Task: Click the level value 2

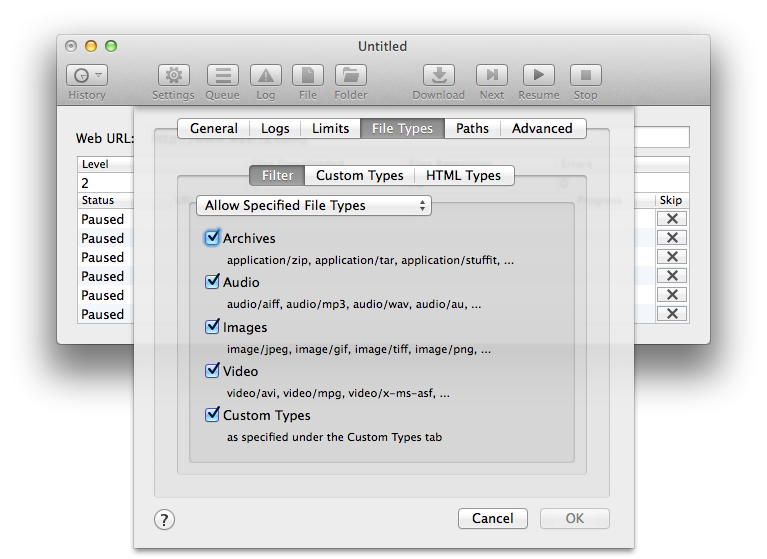Action: coord(85,183)
